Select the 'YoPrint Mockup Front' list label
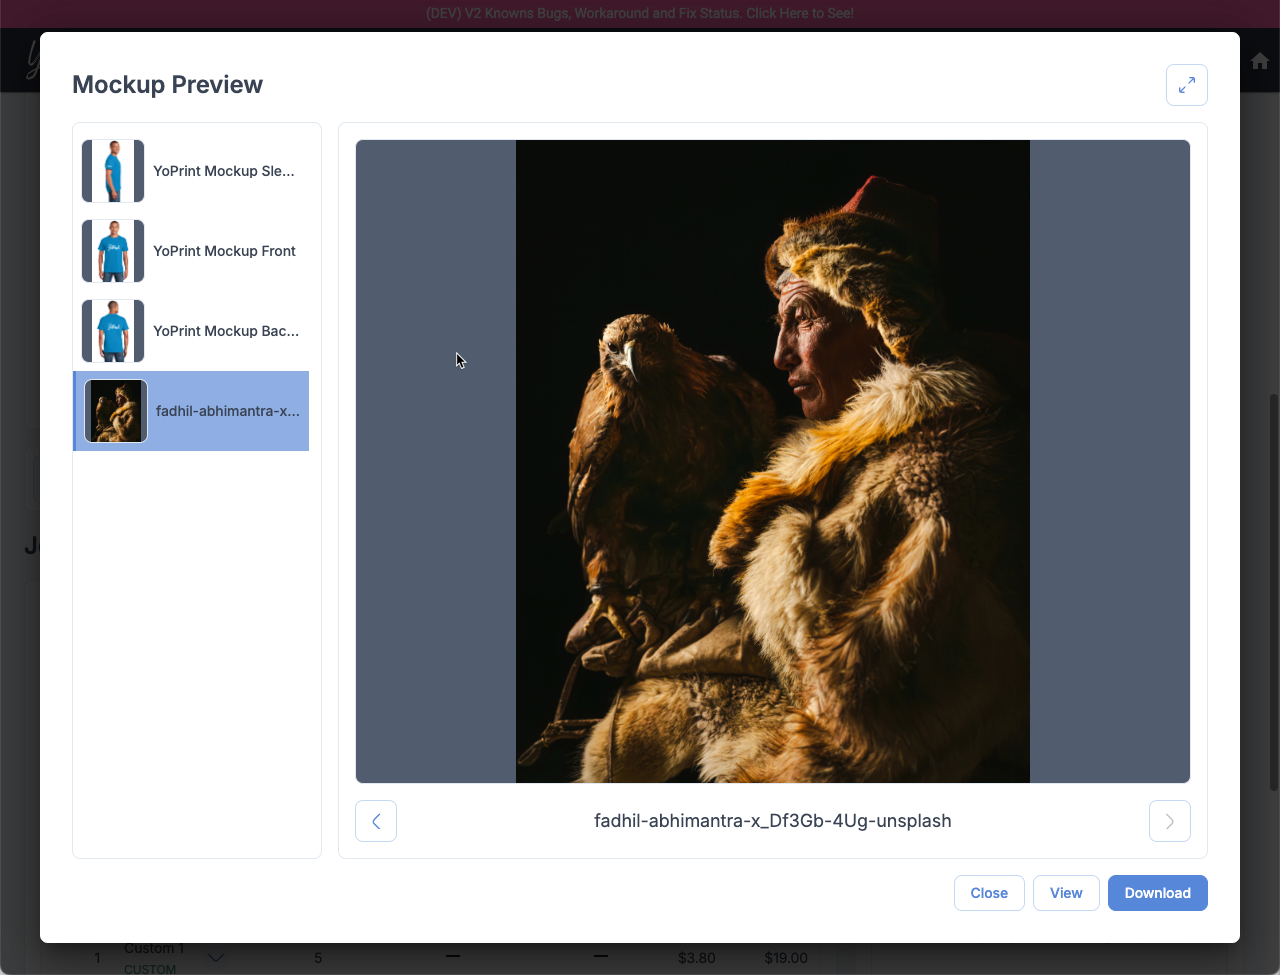This screenshot has width=1280, height=975. [224, 251]
